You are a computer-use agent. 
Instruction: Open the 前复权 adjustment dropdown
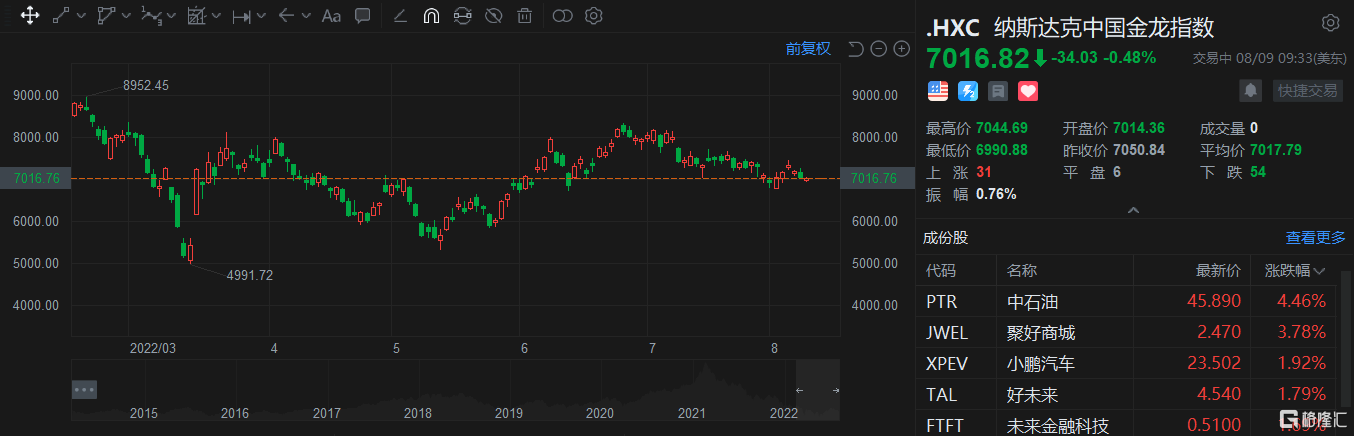pos(808,48)
